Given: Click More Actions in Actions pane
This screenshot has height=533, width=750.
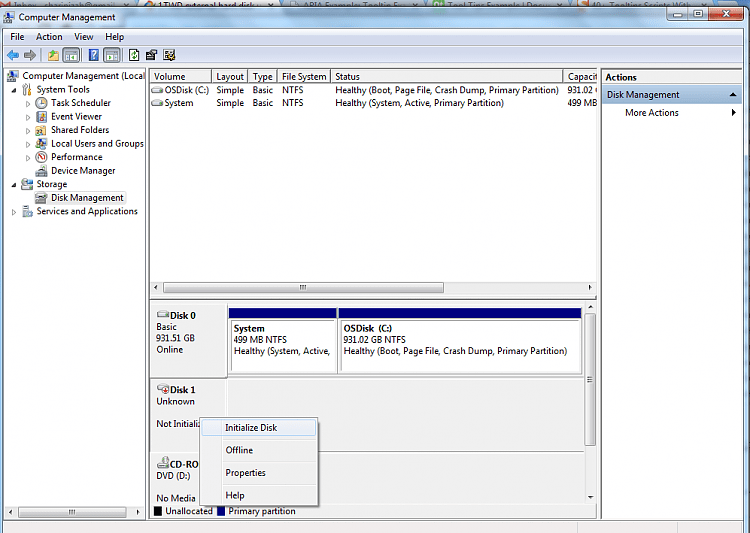Looking at the screenshot, I should click(x=651, y=113).
